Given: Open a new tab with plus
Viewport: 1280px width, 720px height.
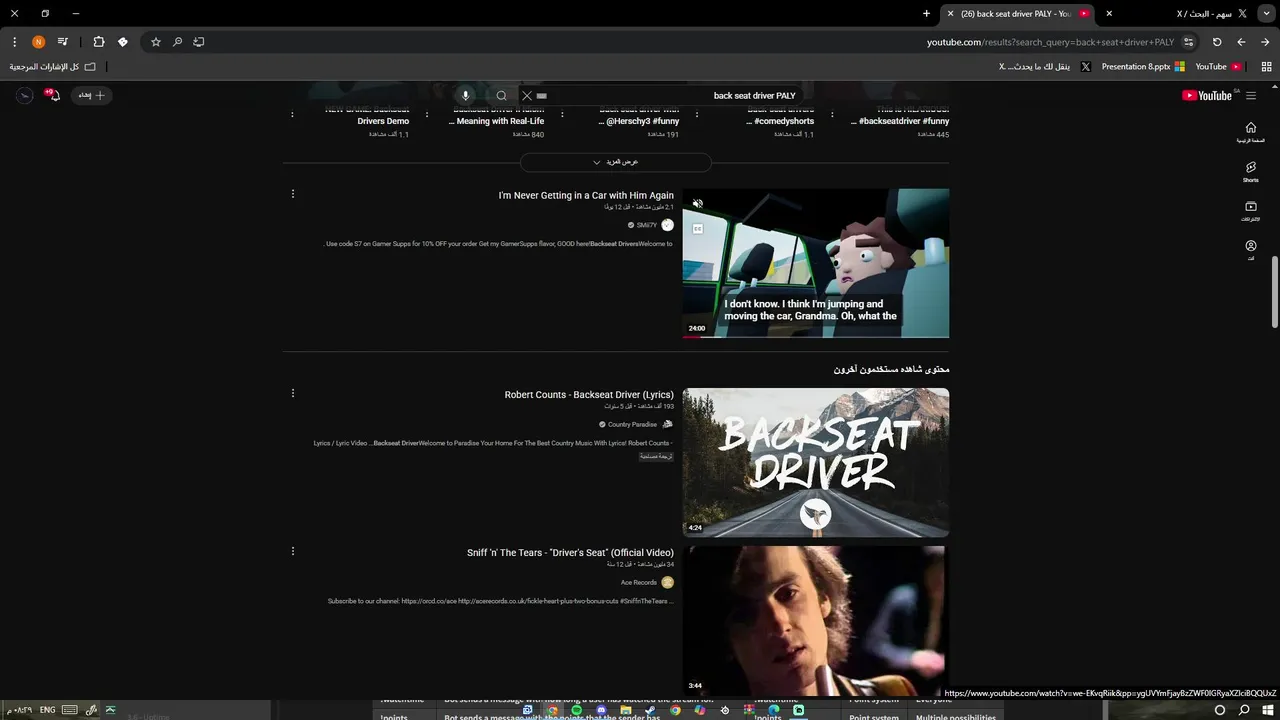Looking at the screenshot, I should [x=926, y=14].
